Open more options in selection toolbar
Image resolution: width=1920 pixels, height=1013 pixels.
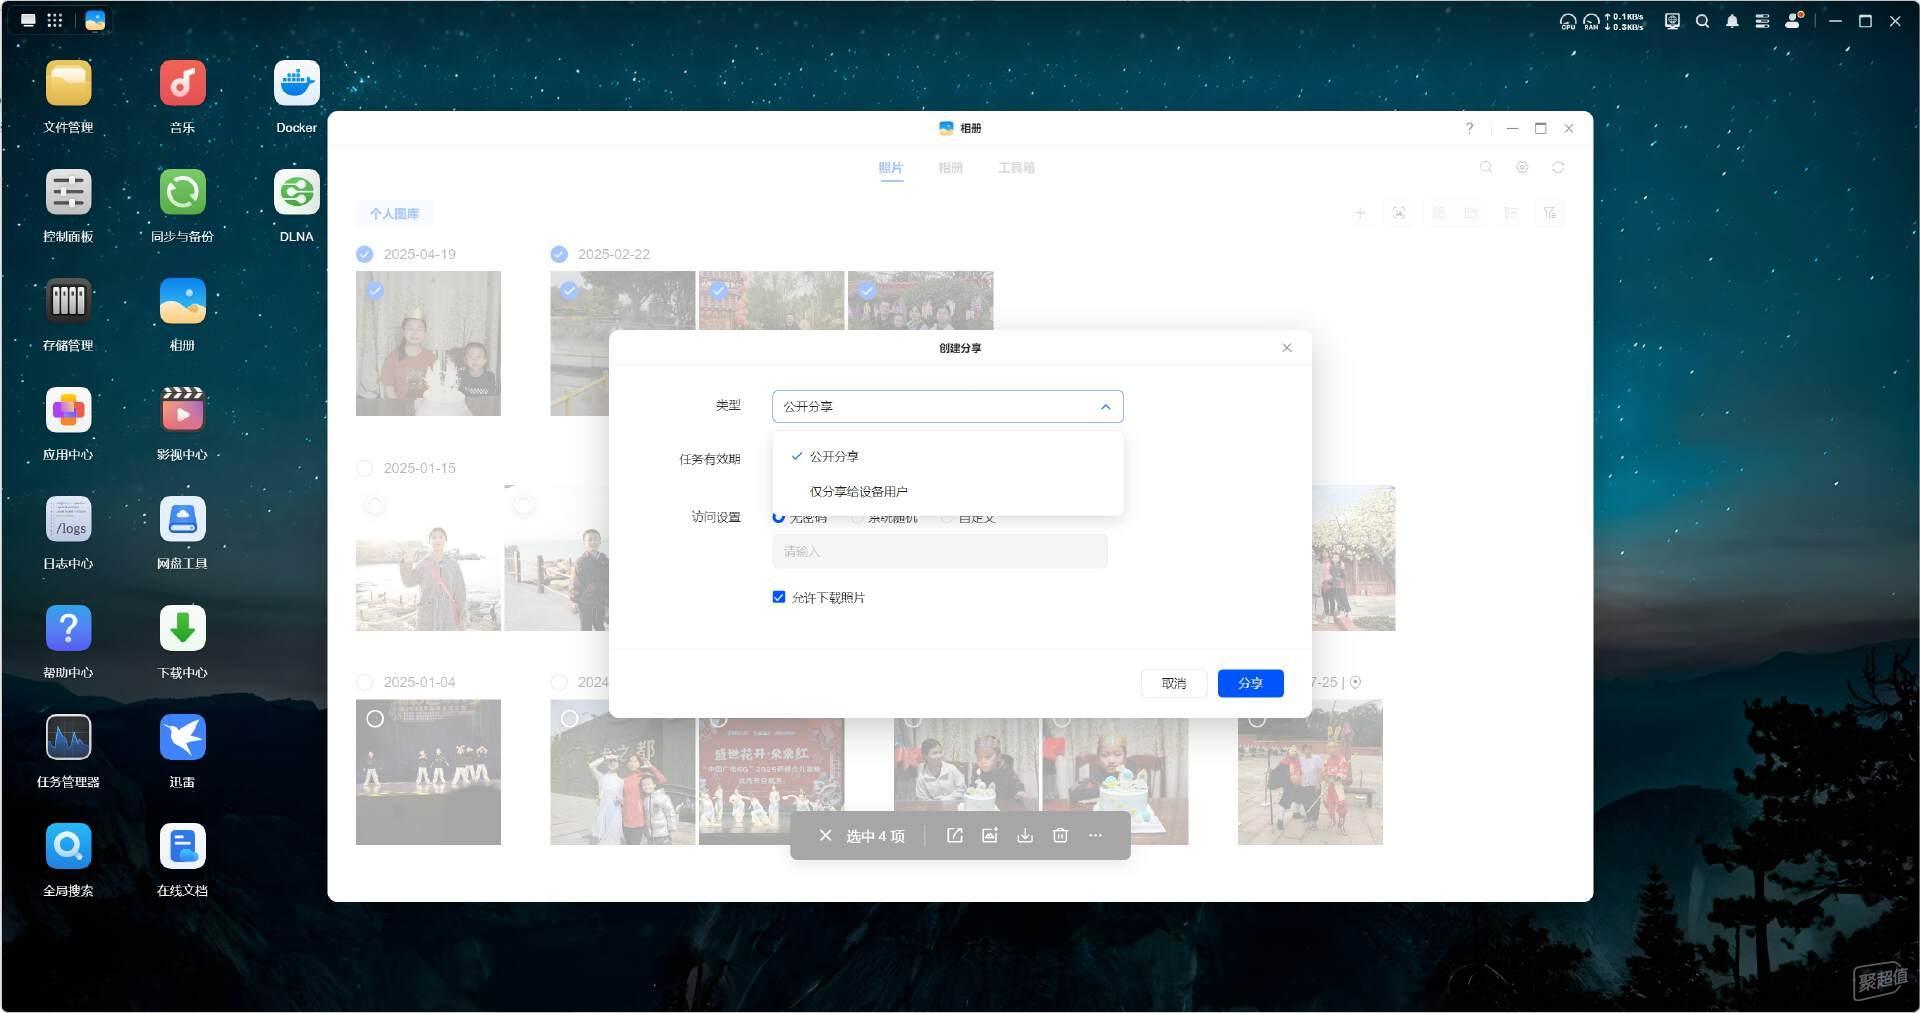pos(1096,835)
